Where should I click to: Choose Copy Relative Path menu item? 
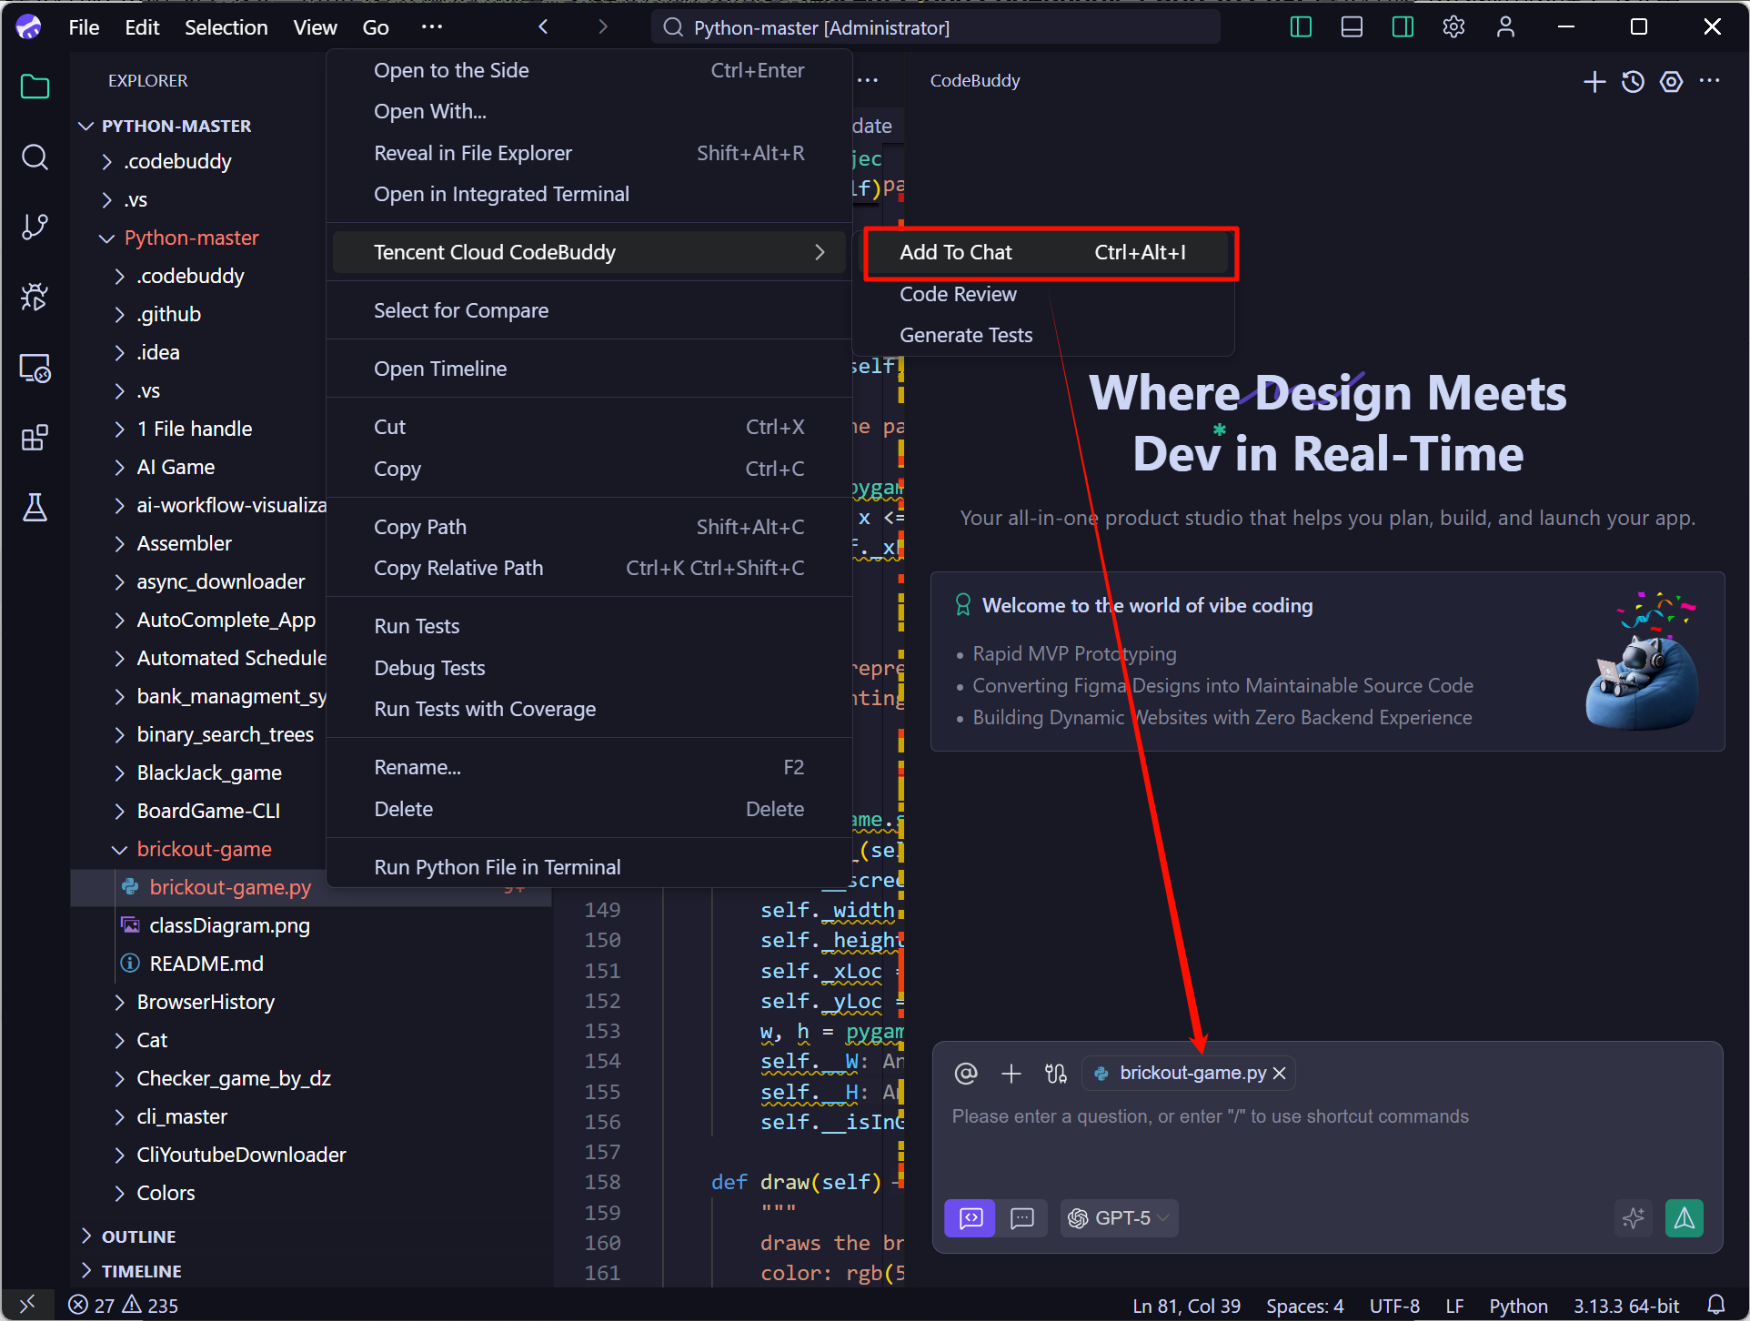click(x=458, y=568)
